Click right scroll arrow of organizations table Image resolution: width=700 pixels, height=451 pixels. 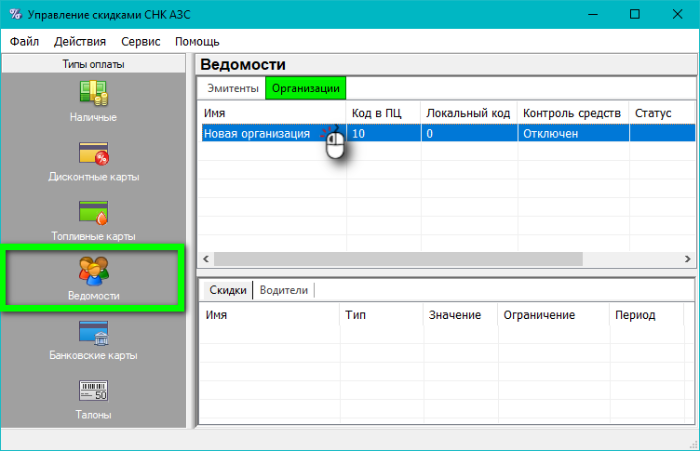687,258
